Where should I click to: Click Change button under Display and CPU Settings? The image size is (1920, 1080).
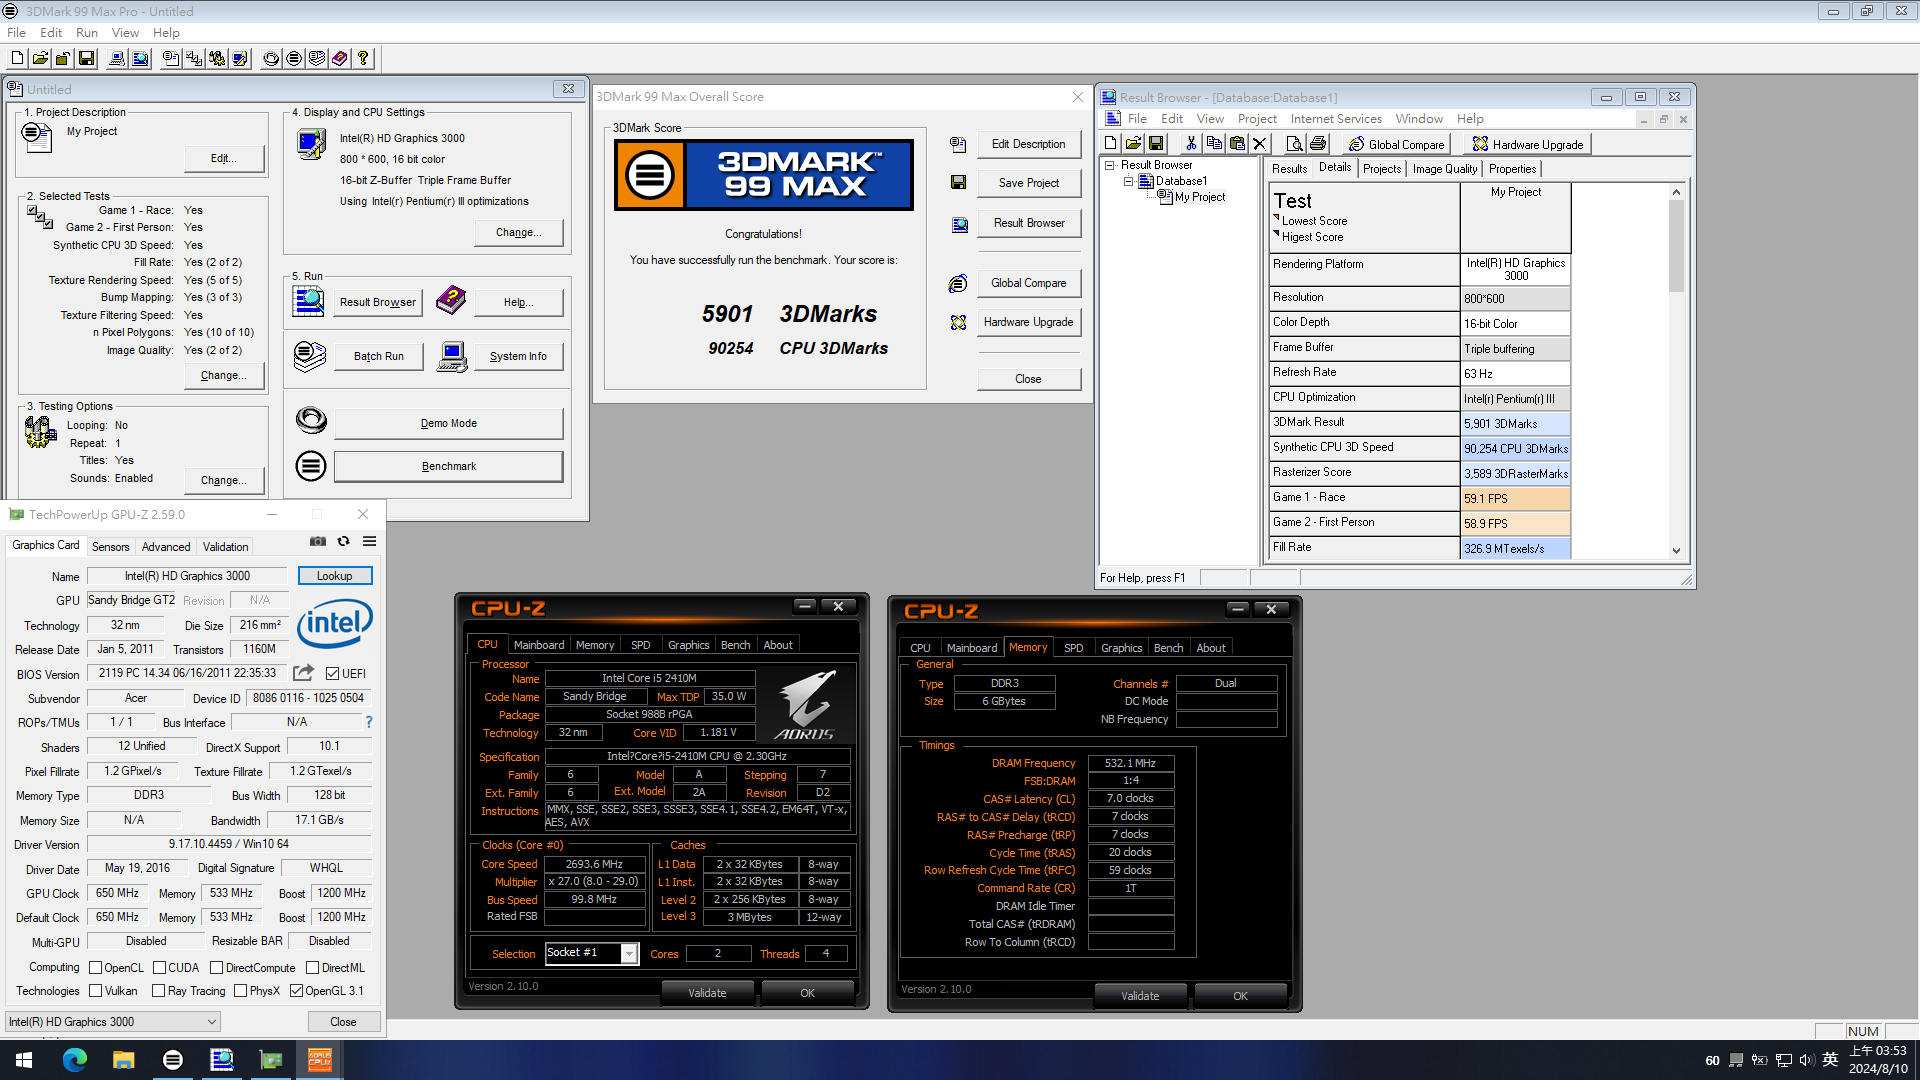pyautogui.click(x=518, y=232)
